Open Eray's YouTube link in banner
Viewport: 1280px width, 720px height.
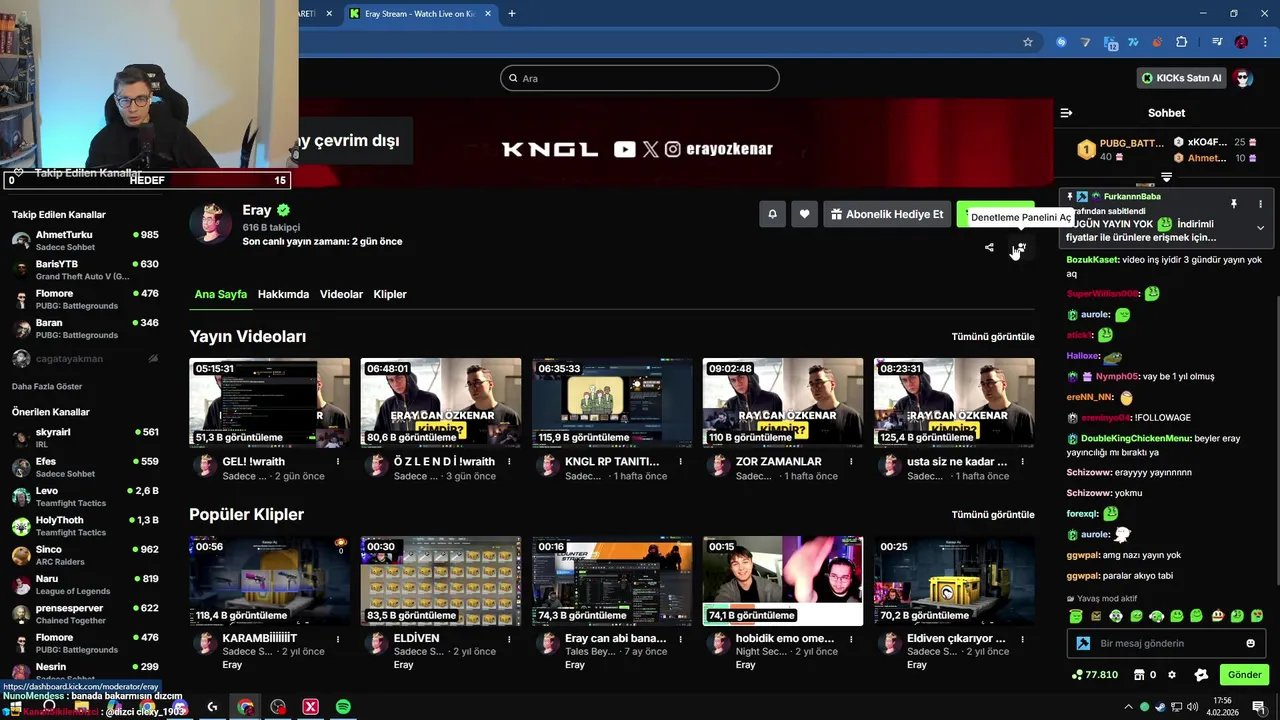click(625, 149)
